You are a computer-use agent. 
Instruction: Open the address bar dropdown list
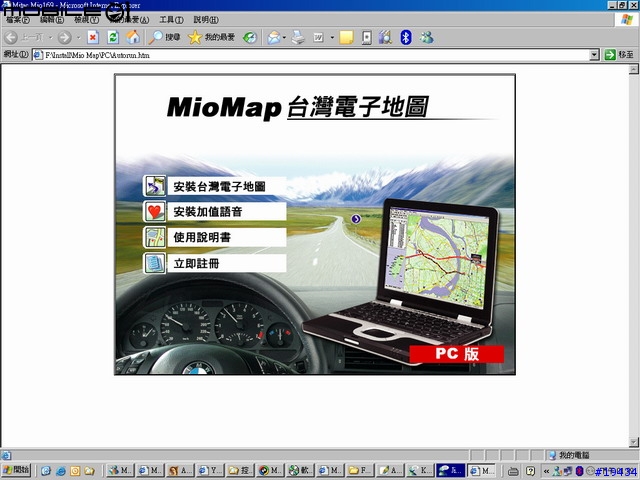click(x=595, y=55)
